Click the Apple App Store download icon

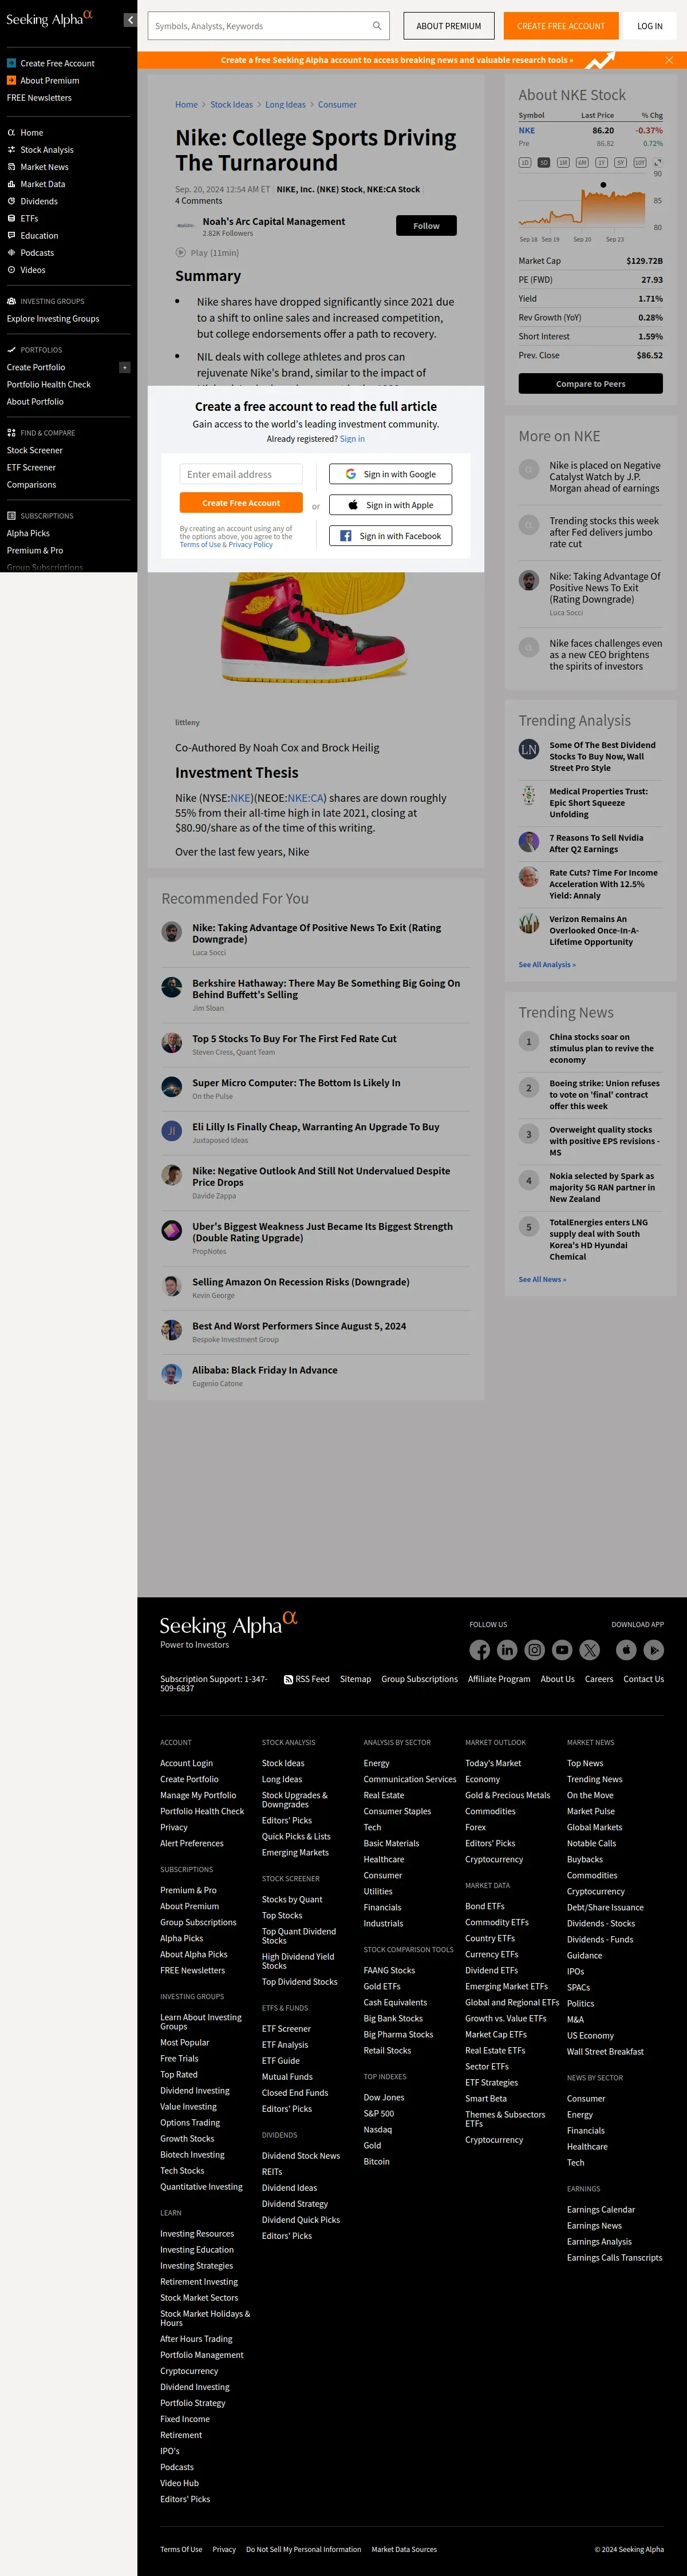tap(626, 1650)
